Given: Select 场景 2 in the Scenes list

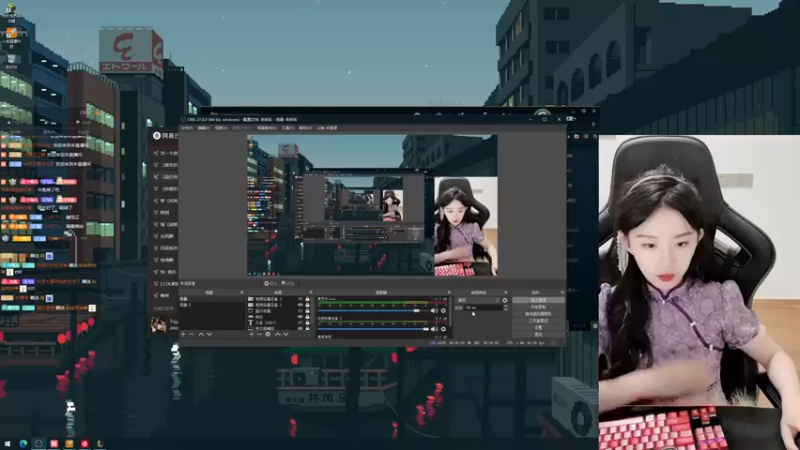Looking at the screenshot, I should point(212,305).
